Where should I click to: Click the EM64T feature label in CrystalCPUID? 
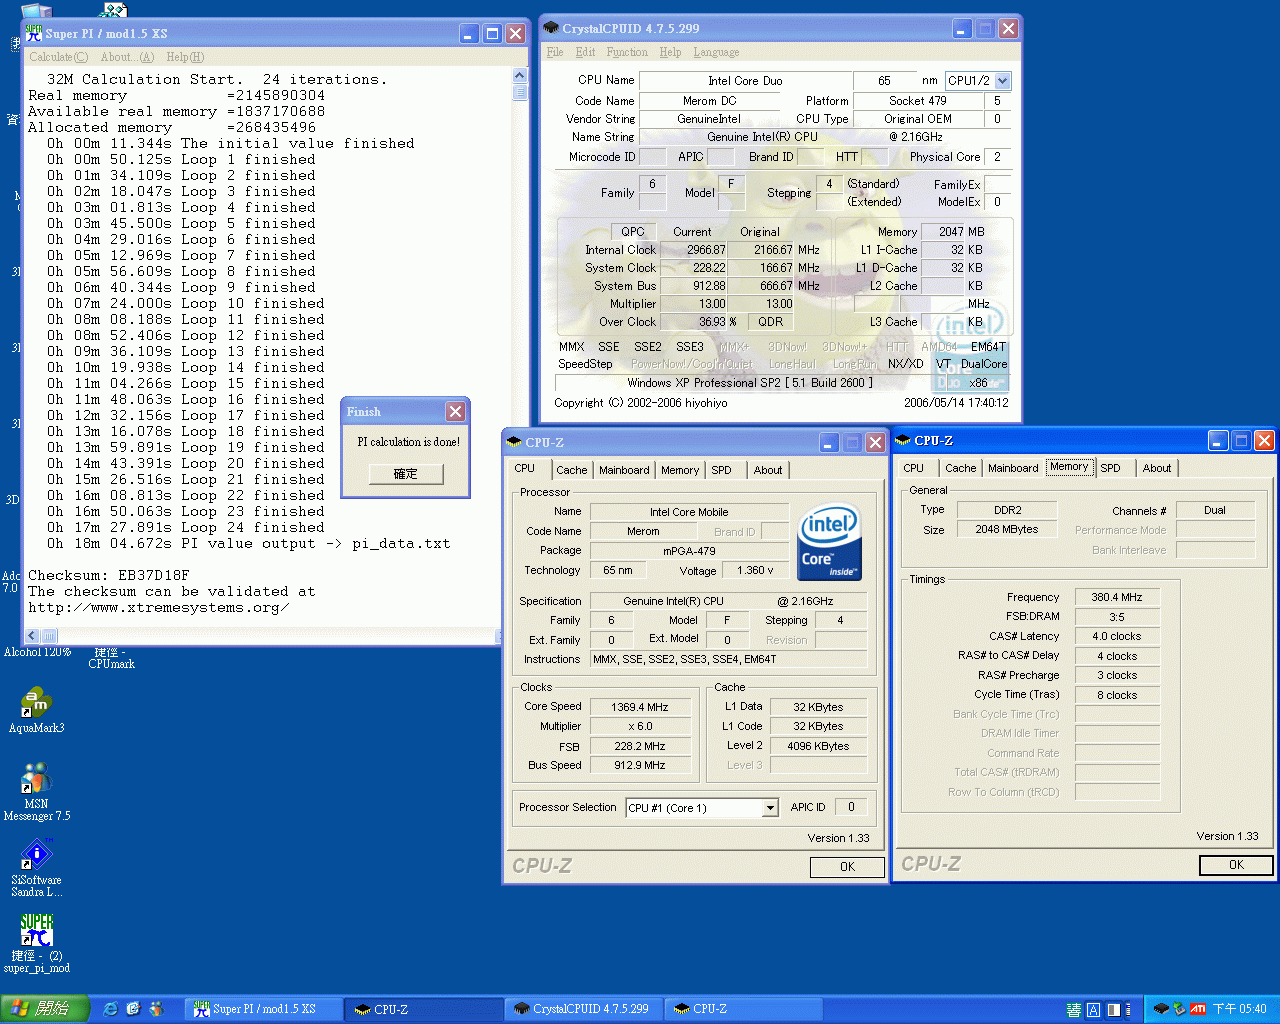click(x=988, y=347)
